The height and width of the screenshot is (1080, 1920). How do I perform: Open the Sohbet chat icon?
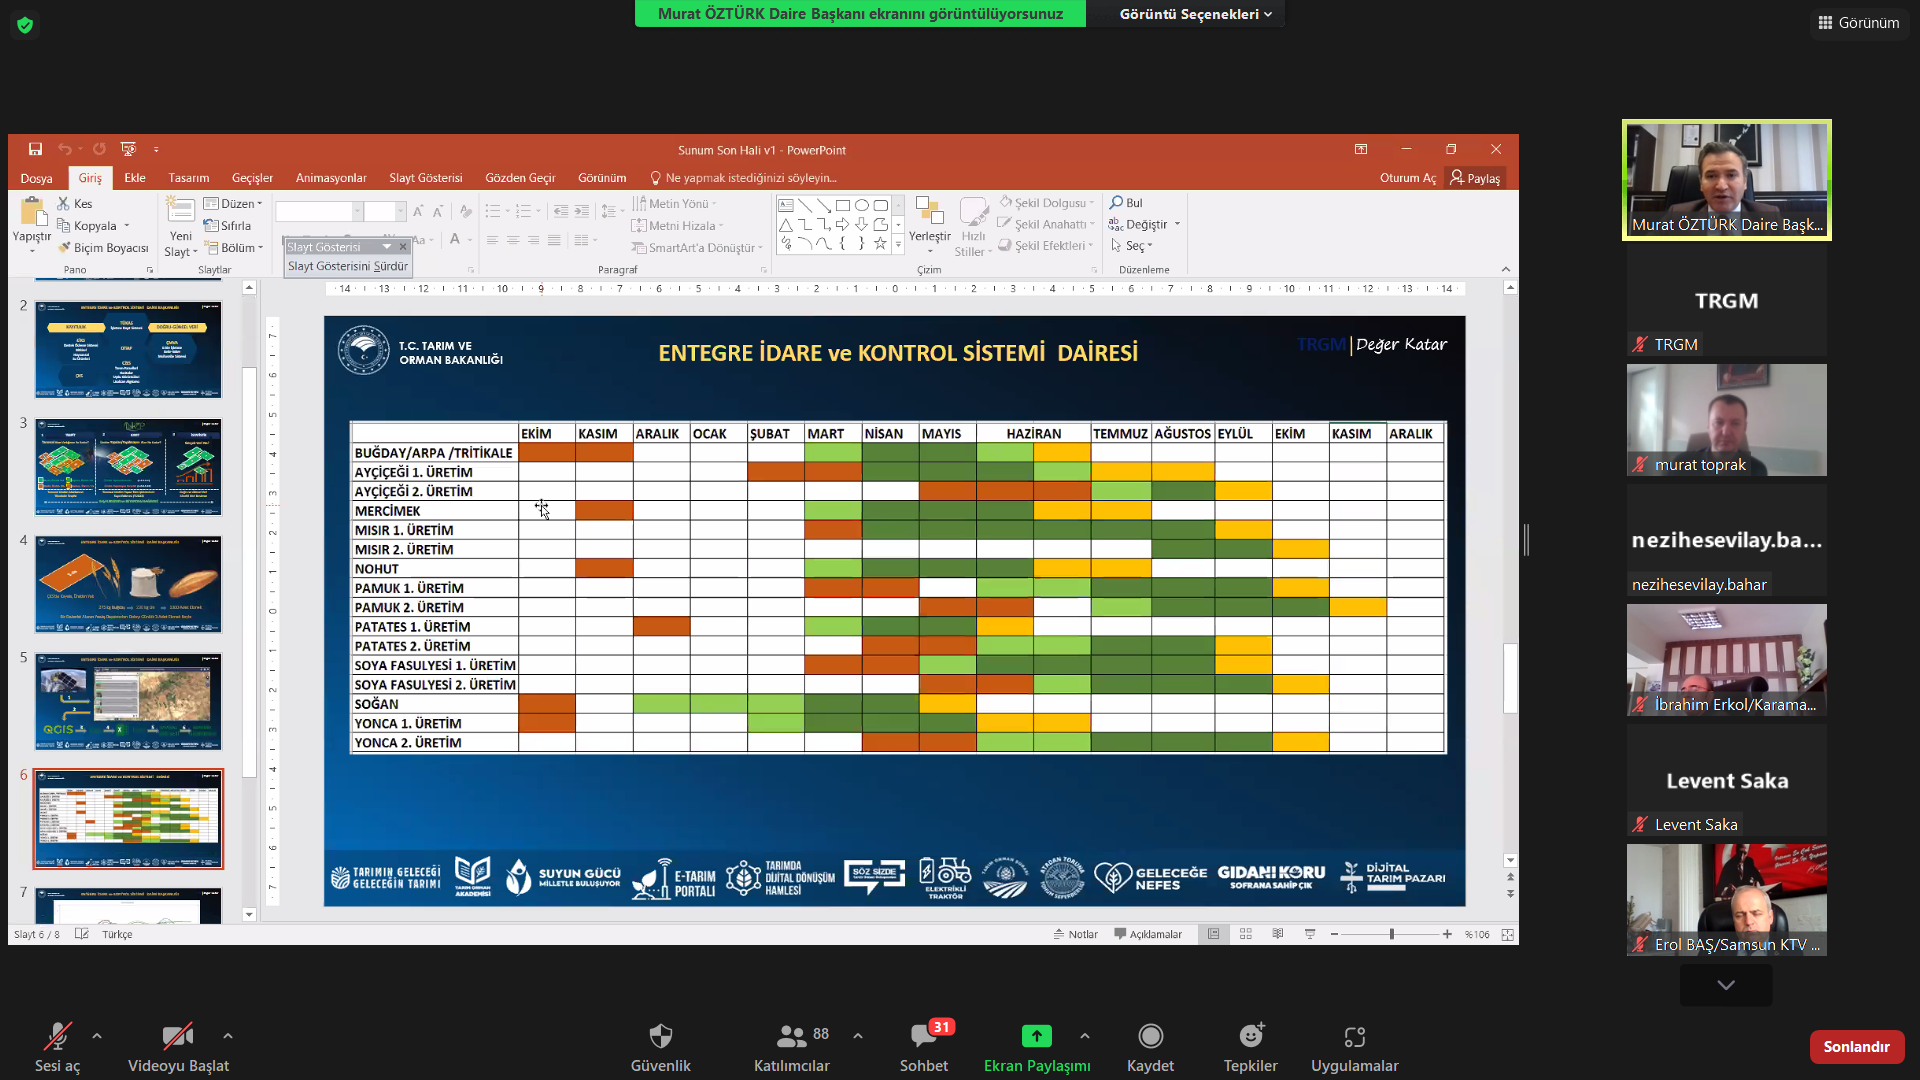(x=922, y=1036)
